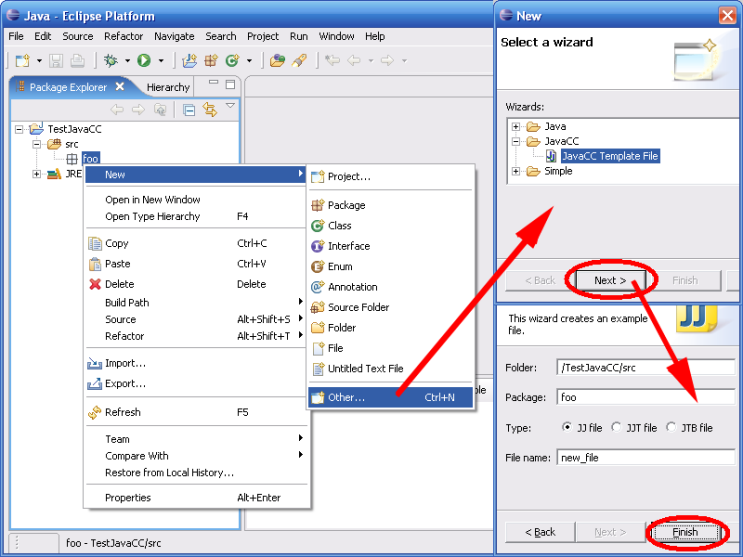Click the Folder input field
This screenshot has height=557, width=743.
646,367
